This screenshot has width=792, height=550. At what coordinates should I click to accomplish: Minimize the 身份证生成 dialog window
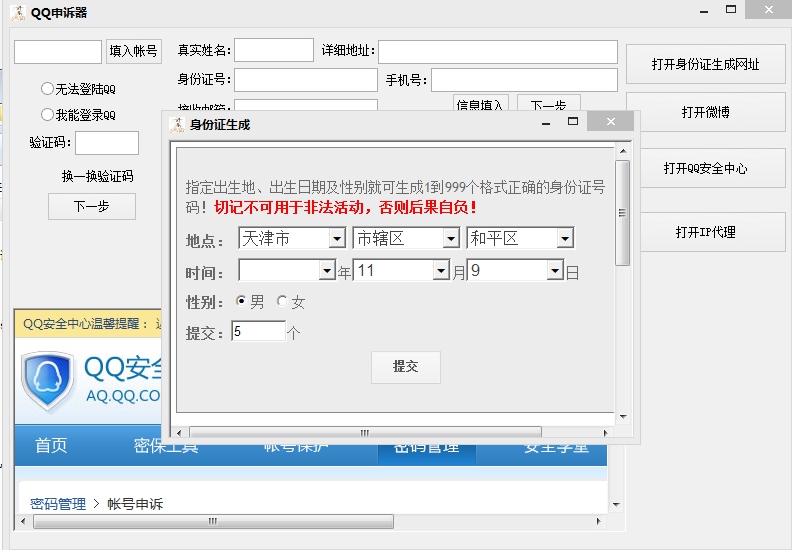coord(546,123)
